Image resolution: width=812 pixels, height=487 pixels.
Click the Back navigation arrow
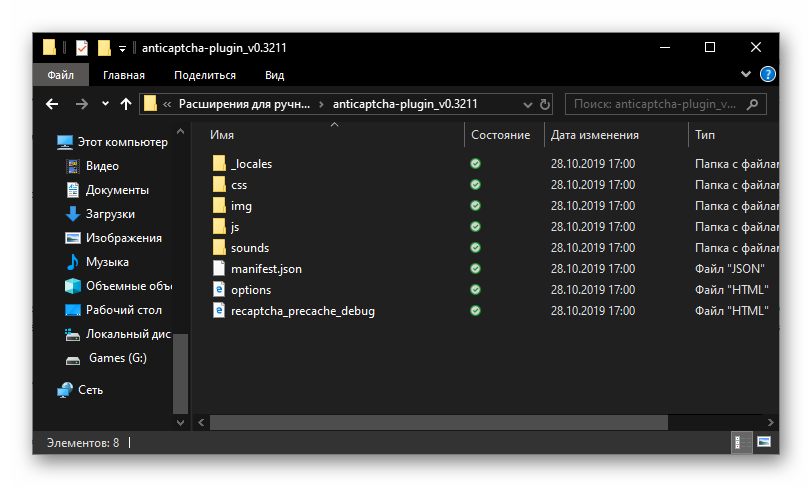[x=52, y=104]
